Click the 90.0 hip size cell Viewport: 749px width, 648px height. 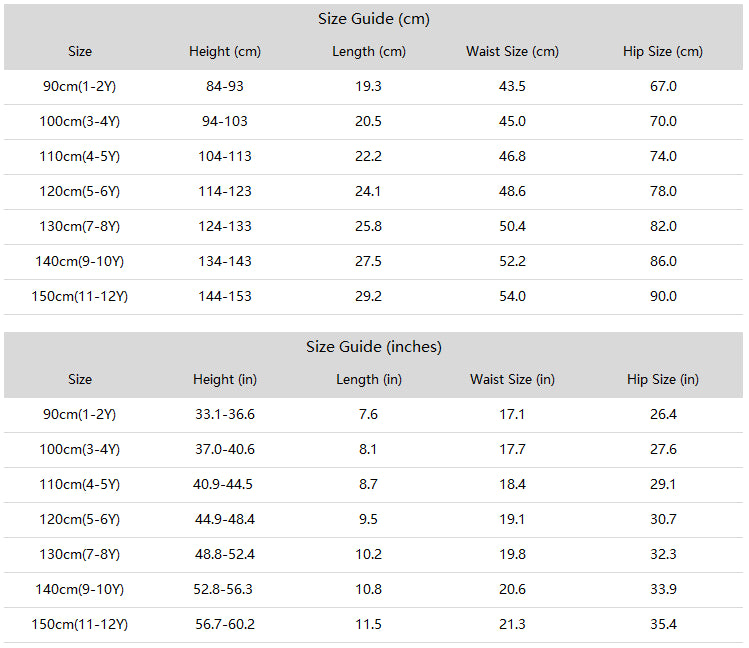click(x=663, y=296)
